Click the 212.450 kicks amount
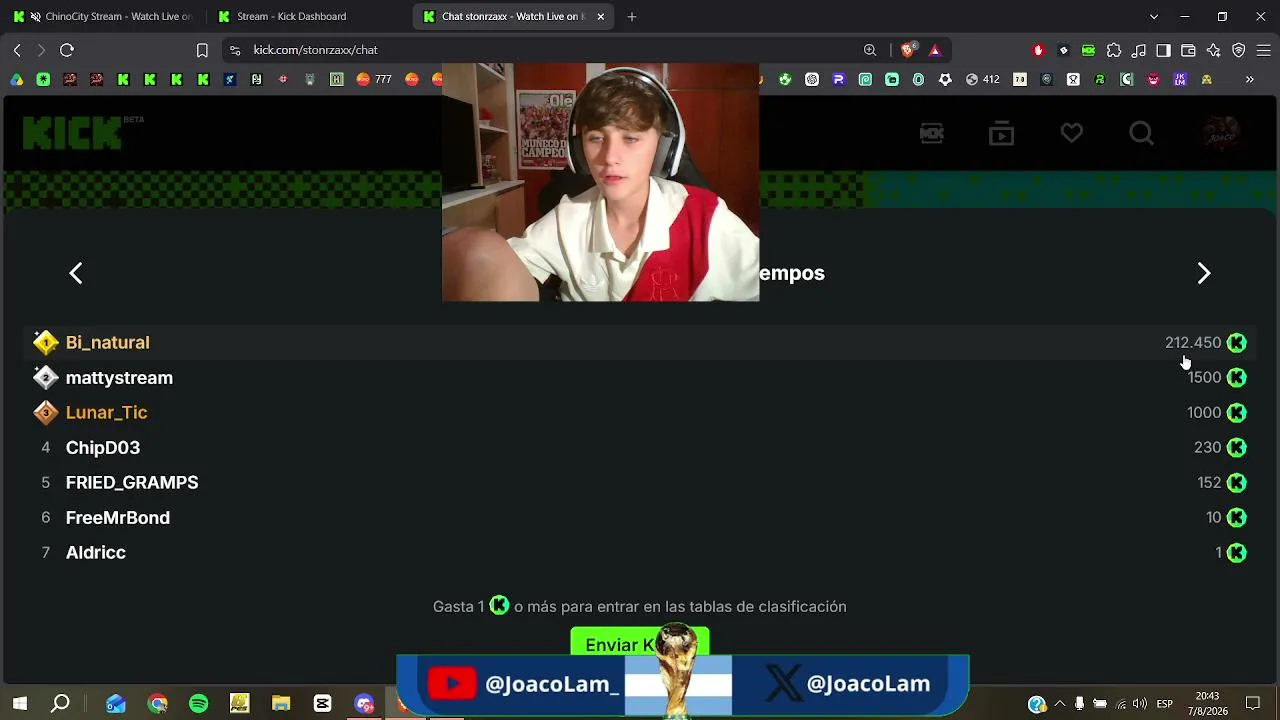 point(1193,342)
